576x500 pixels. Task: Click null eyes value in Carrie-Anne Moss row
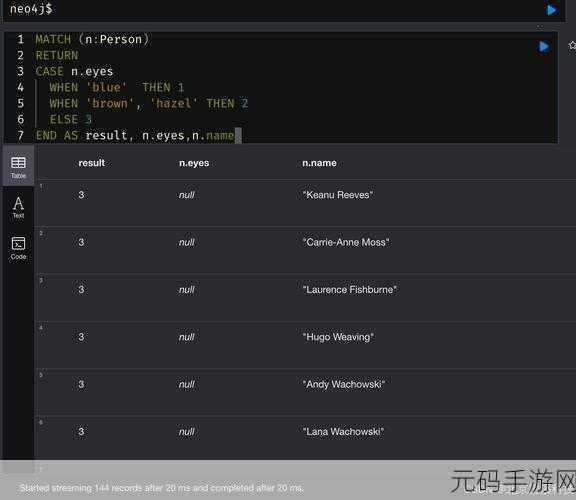[187, 242]
